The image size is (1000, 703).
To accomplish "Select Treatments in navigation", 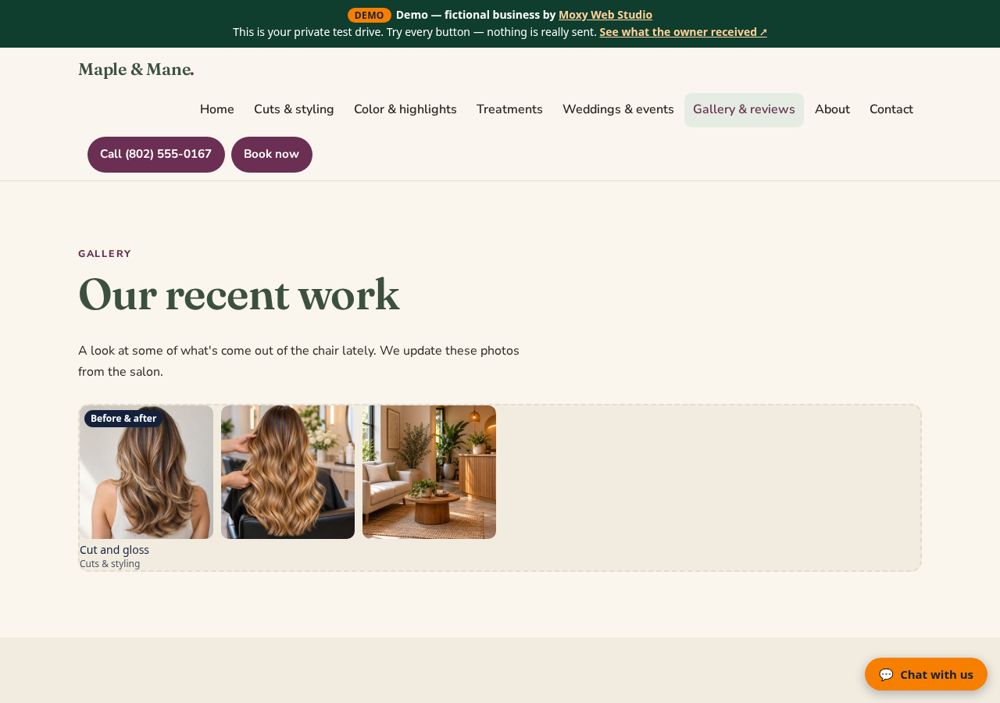I will click(x=510, y=109).
